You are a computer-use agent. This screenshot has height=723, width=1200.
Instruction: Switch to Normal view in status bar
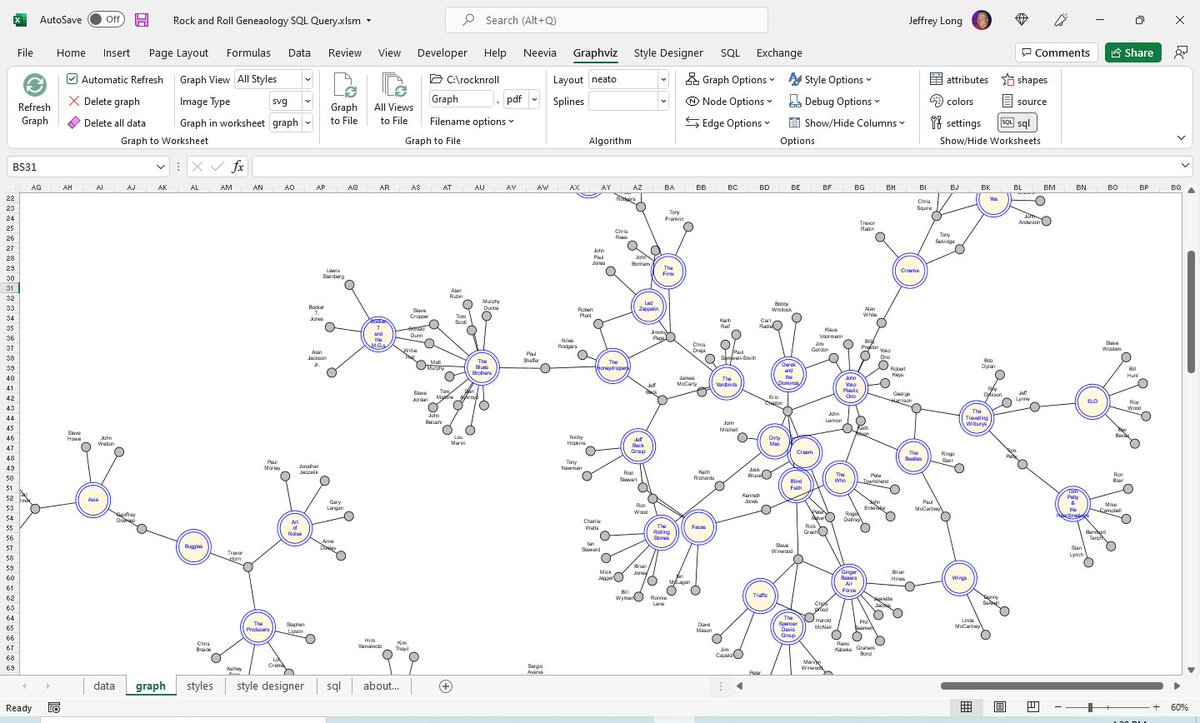click(x=967, y=707)
